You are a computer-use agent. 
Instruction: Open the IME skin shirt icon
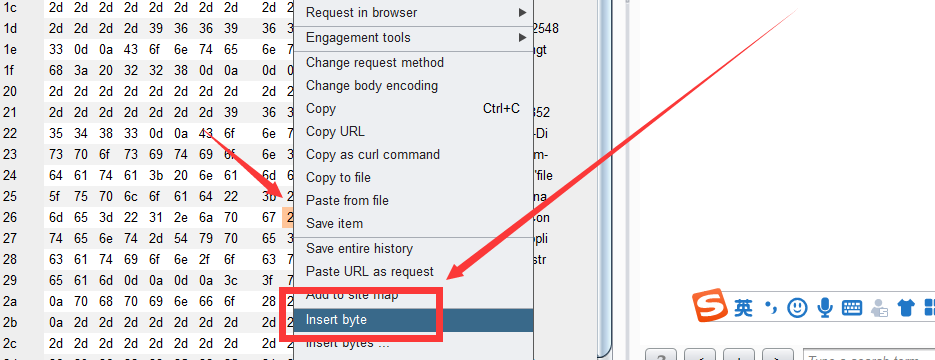906,308
